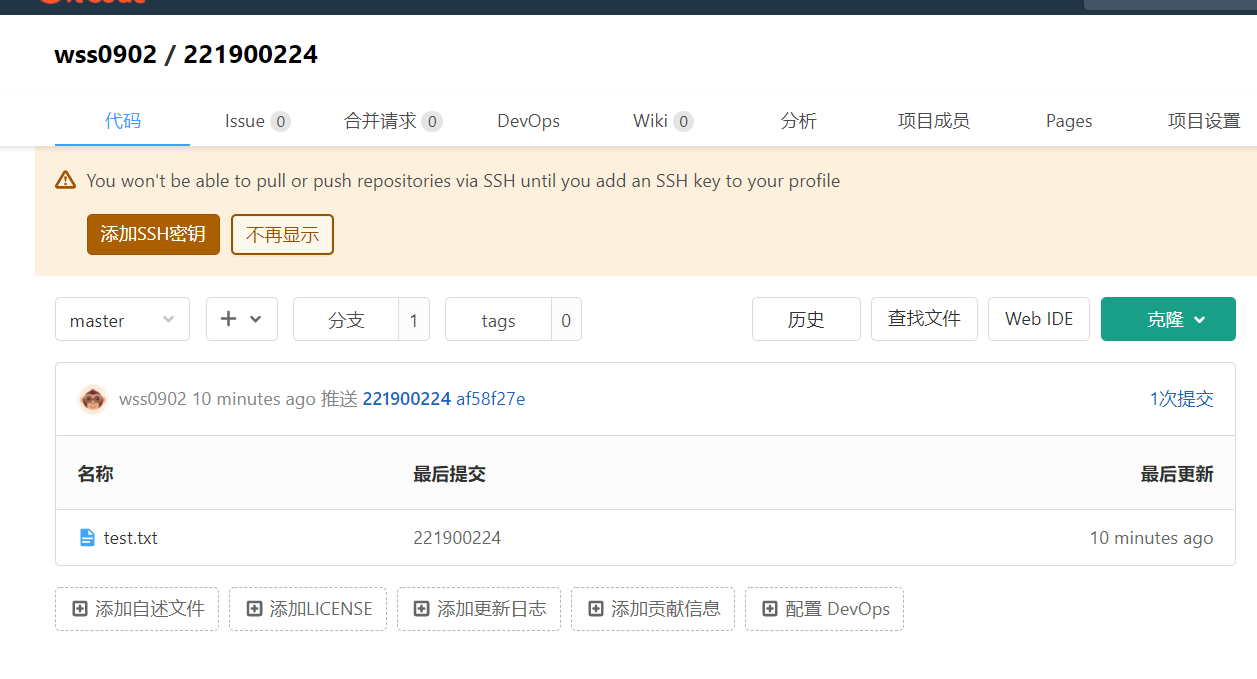The image size is (1257, 679).
Task: Click the 221900224 last commit text in file row
Action: coord(457,538)
